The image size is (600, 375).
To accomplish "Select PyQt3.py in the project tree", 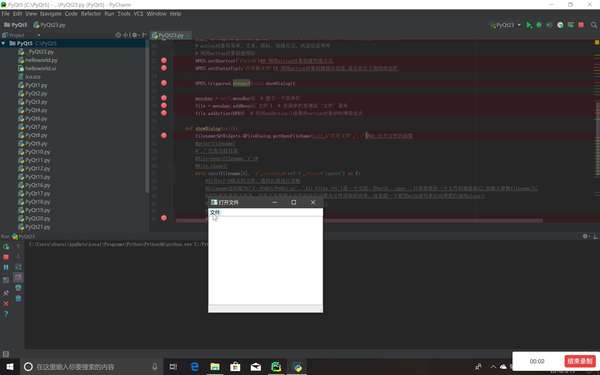I will coord(36,102).
